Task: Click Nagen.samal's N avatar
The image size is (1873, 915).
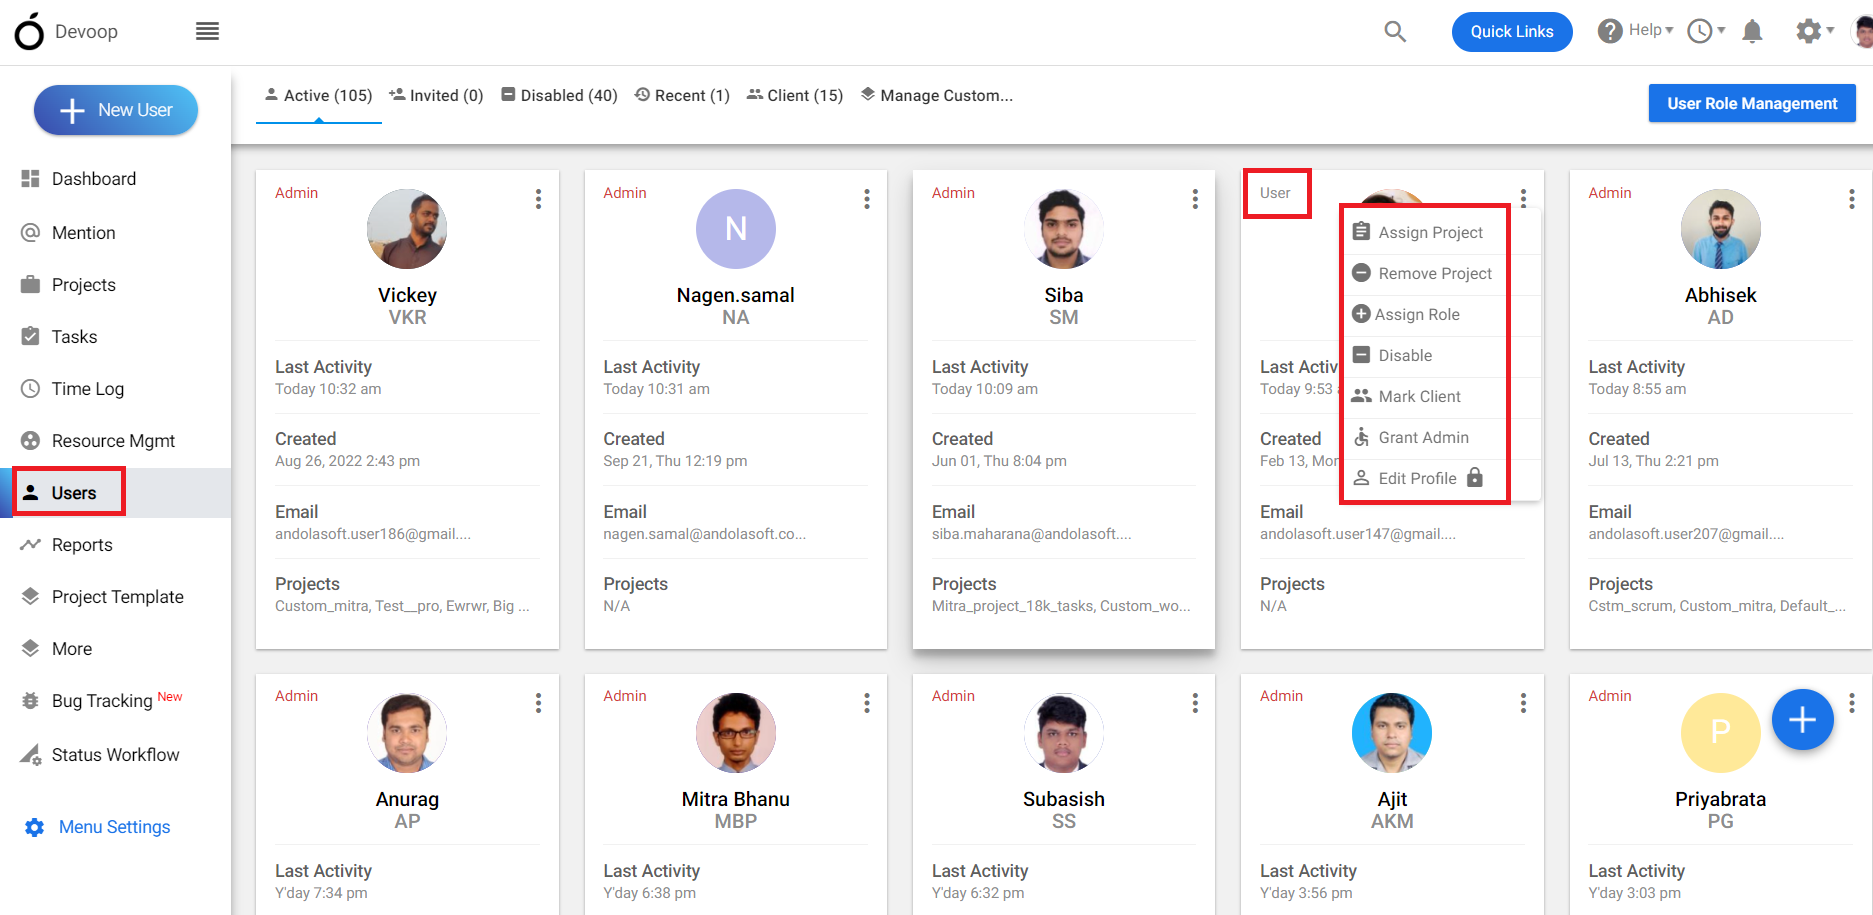Action: [x=736, y=229]
